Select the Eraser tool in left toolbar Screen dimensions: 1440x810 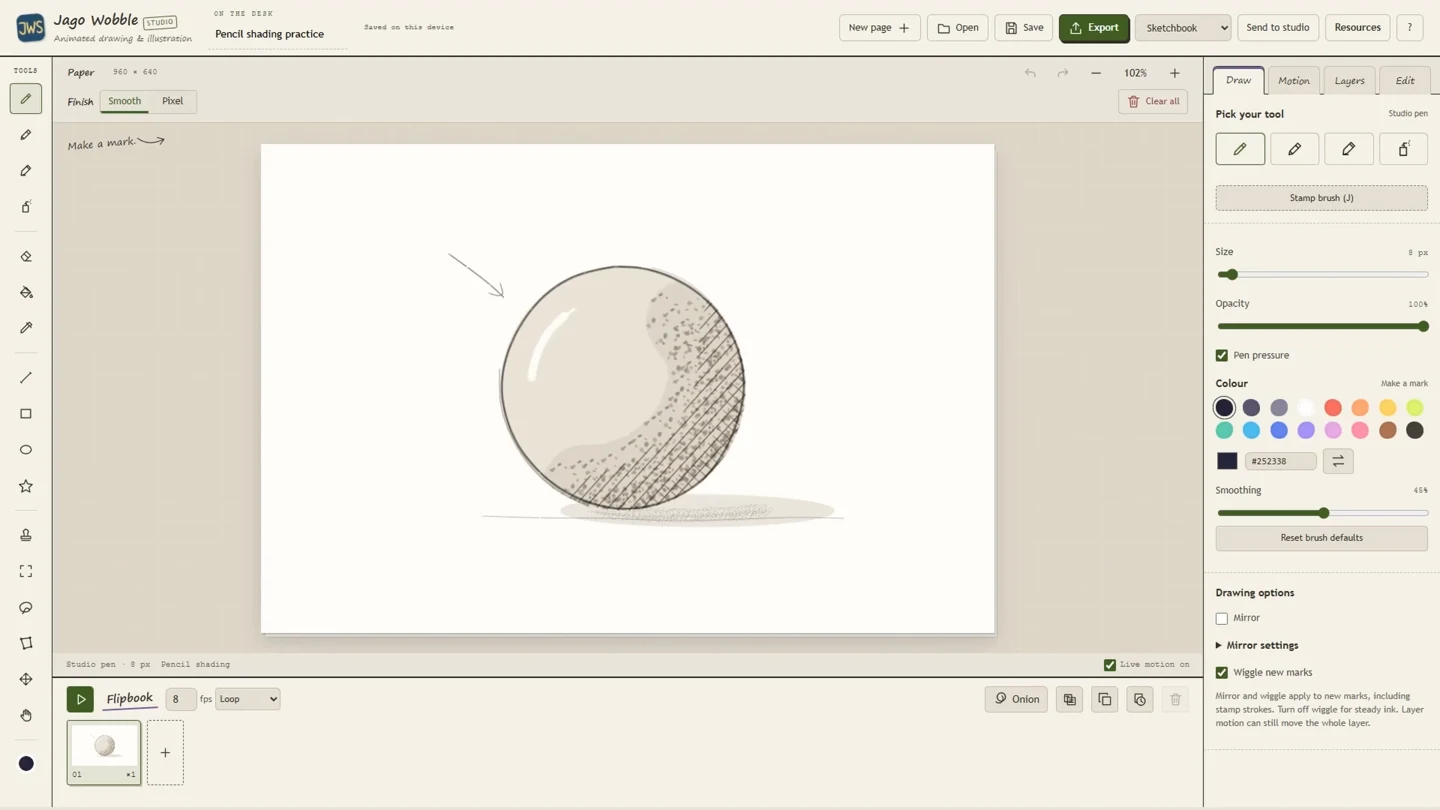(26, 257)
